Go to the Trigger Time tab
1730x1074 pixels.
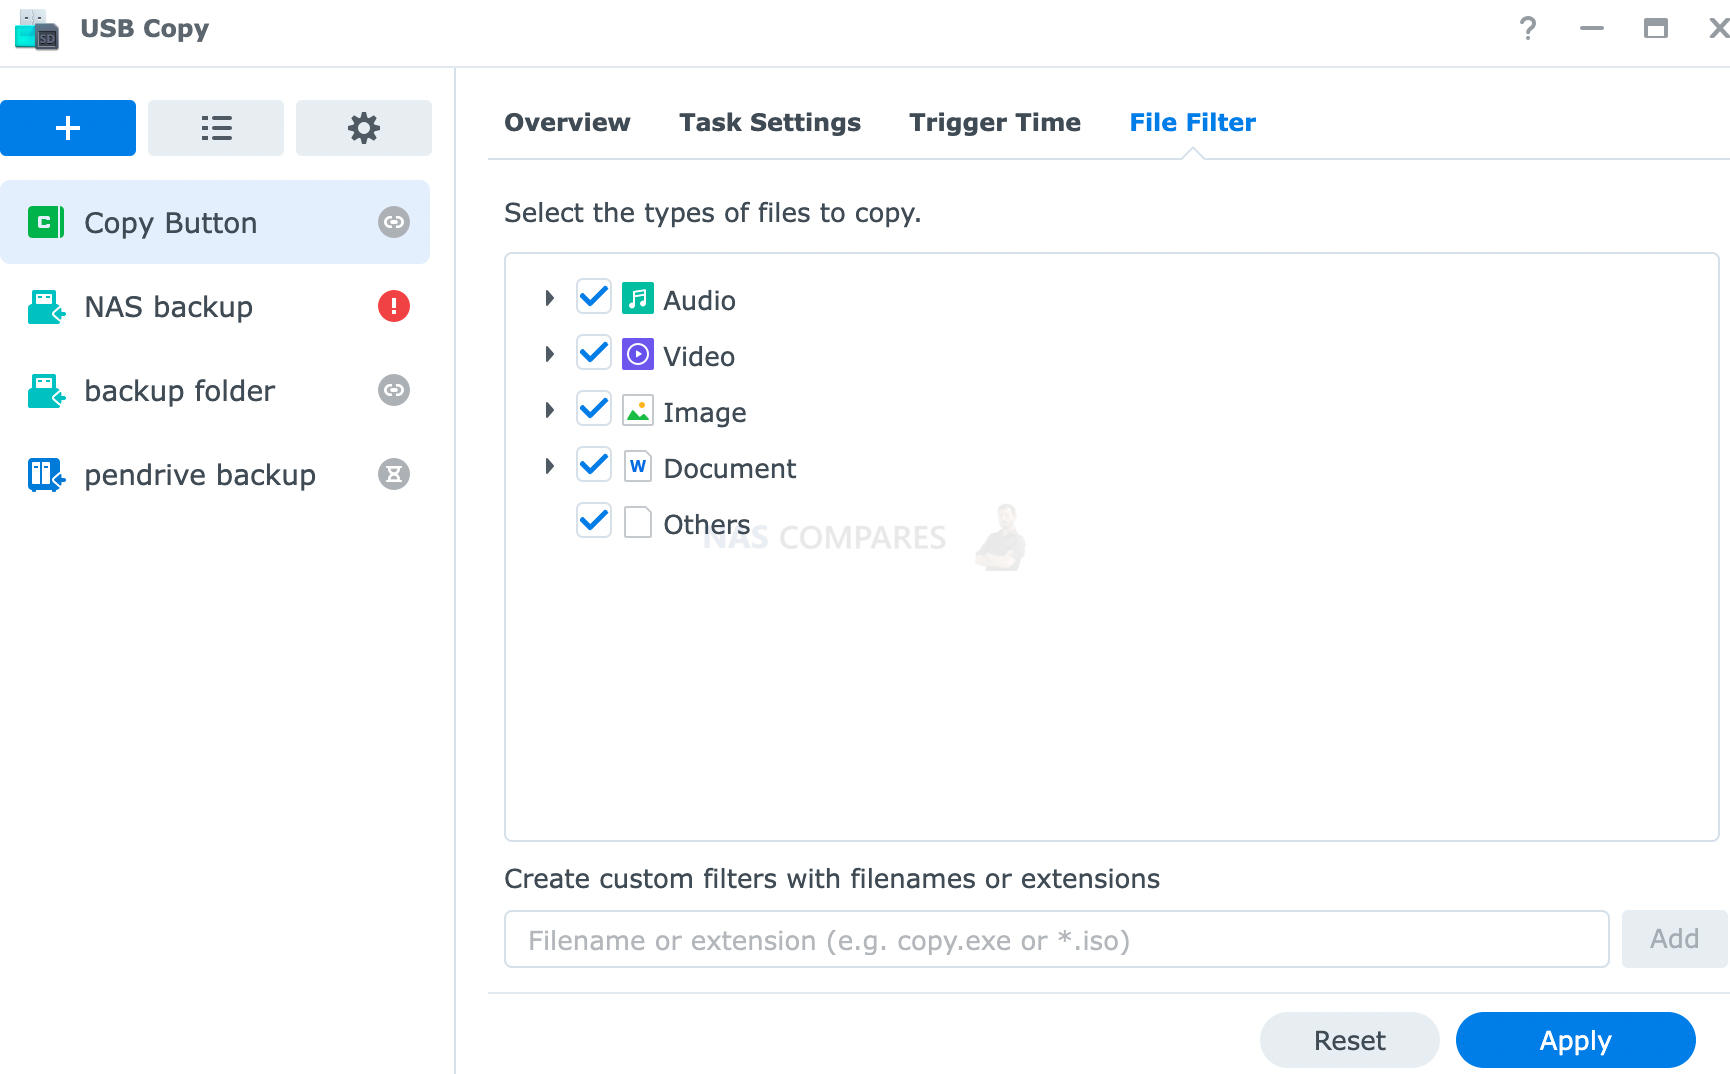tap(995, 123)
